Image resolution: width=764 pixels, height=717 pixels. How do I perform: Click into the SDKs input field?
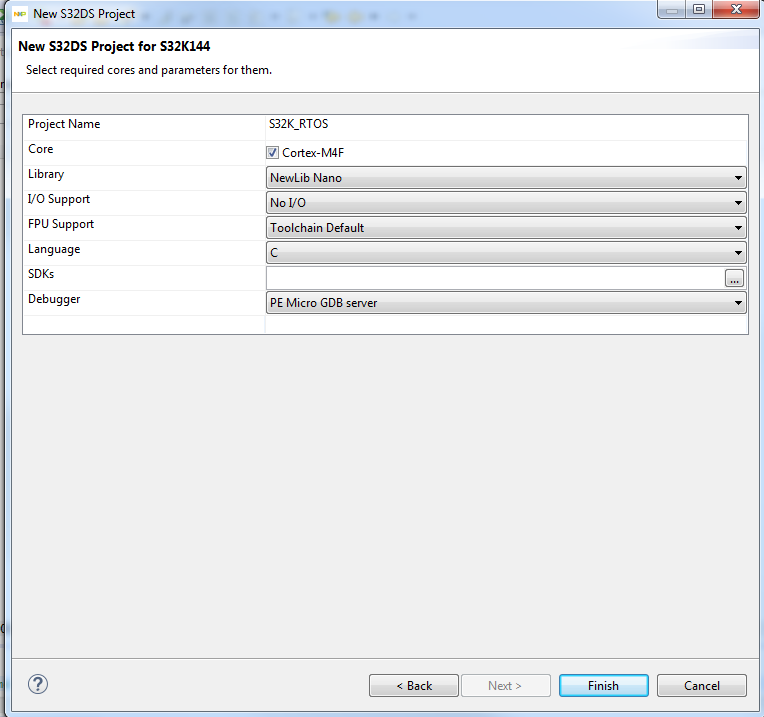tap(495, 278)
